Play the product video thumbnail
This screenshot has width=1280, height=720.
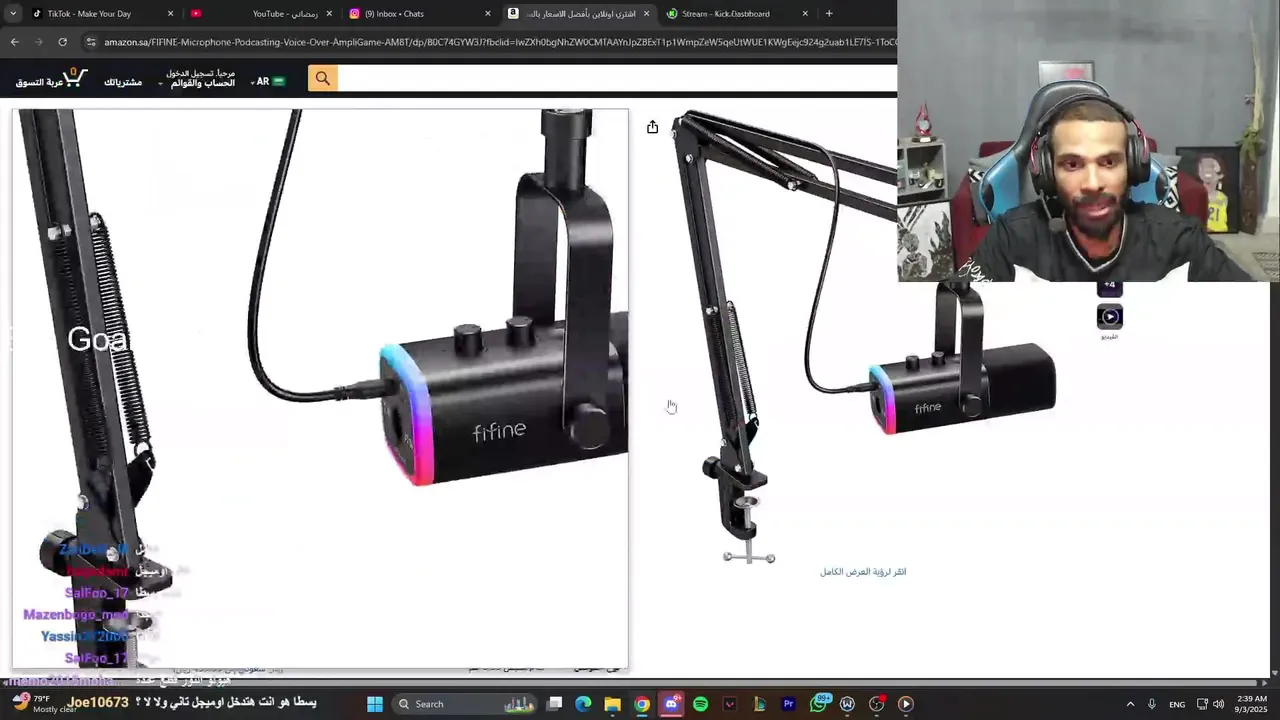point(1110,317)
